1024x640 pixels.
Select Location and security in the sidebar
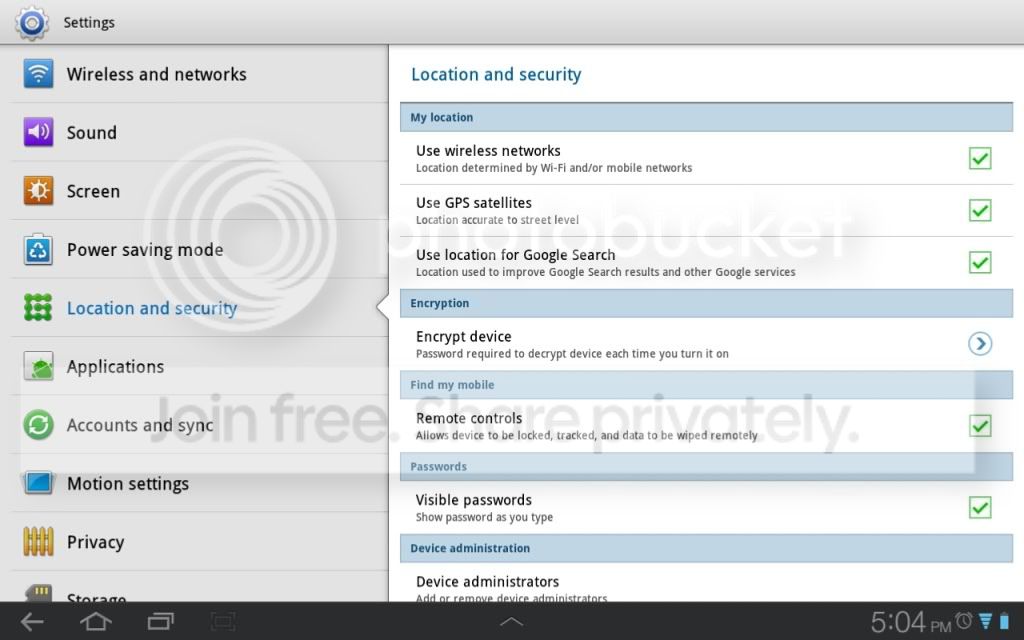point(152,308)
